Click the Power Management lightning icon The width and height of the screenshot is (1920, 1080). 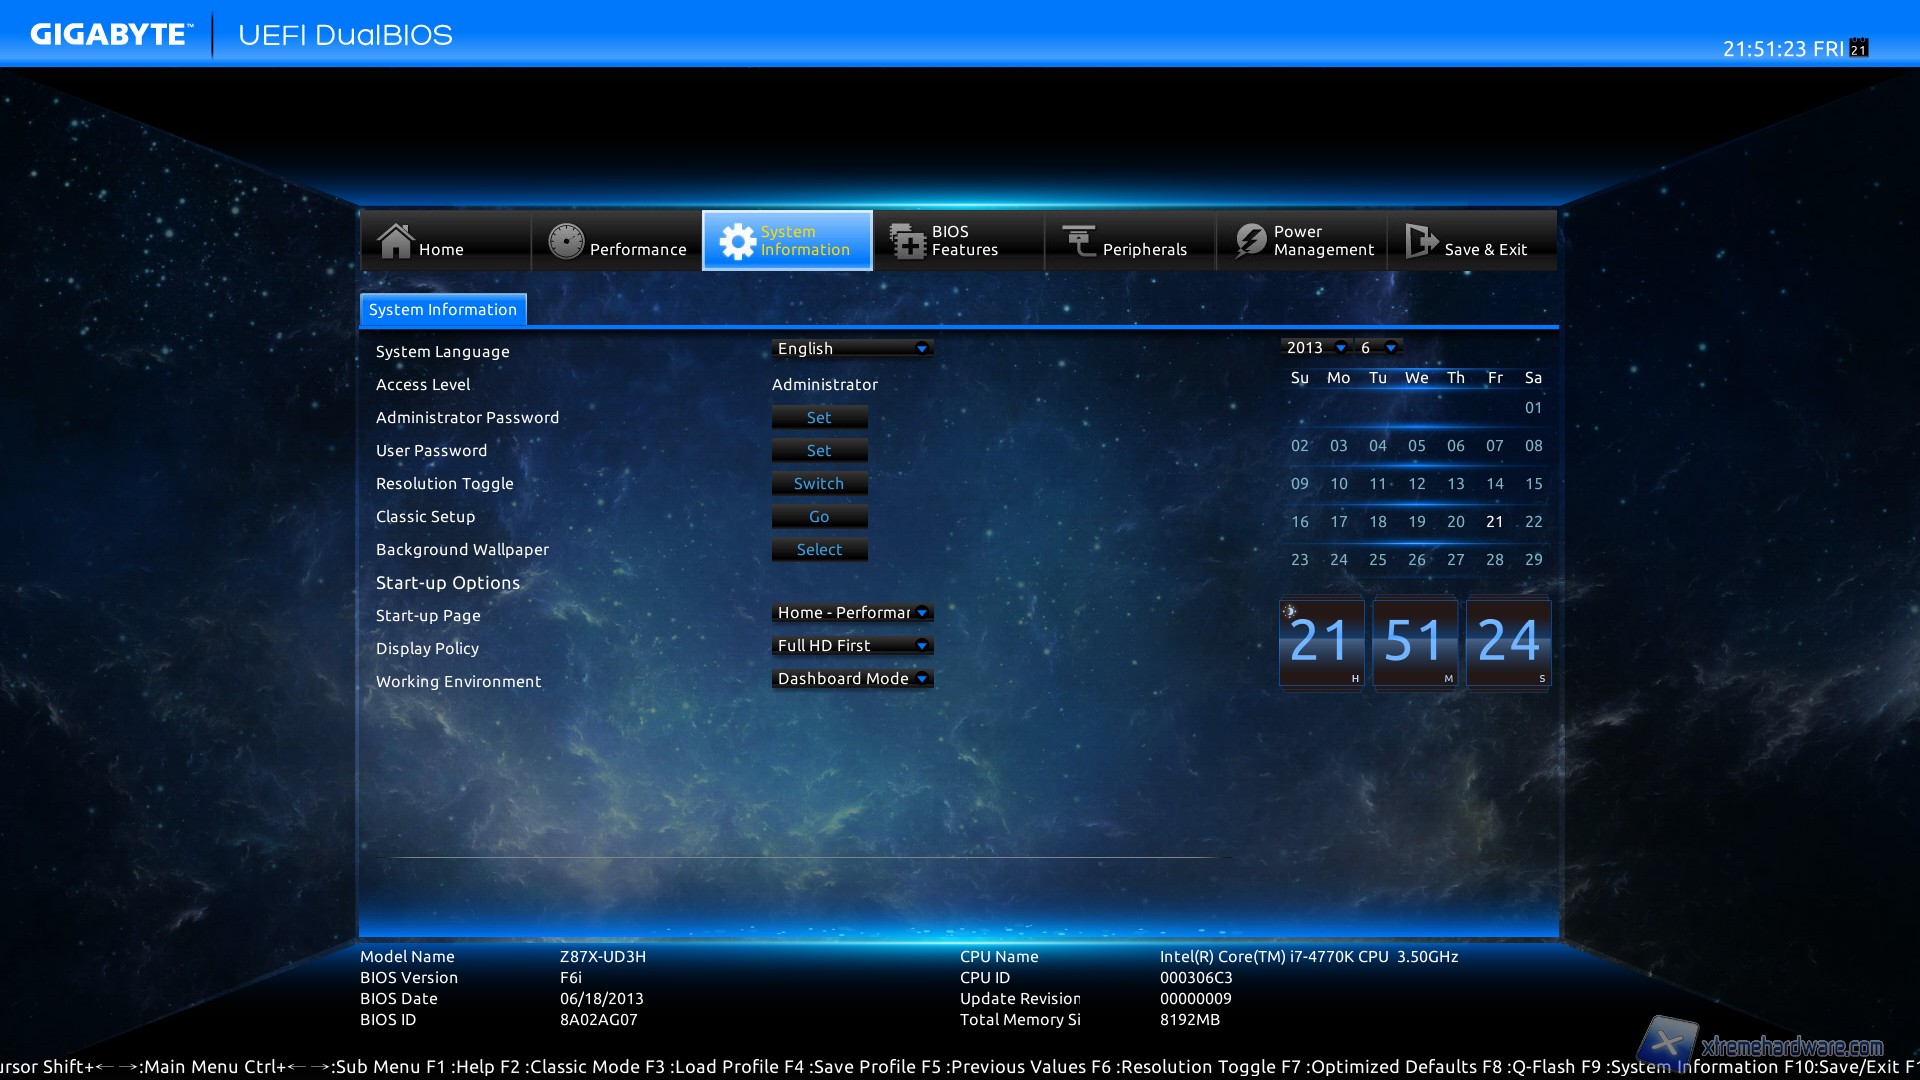(1250, 241)
